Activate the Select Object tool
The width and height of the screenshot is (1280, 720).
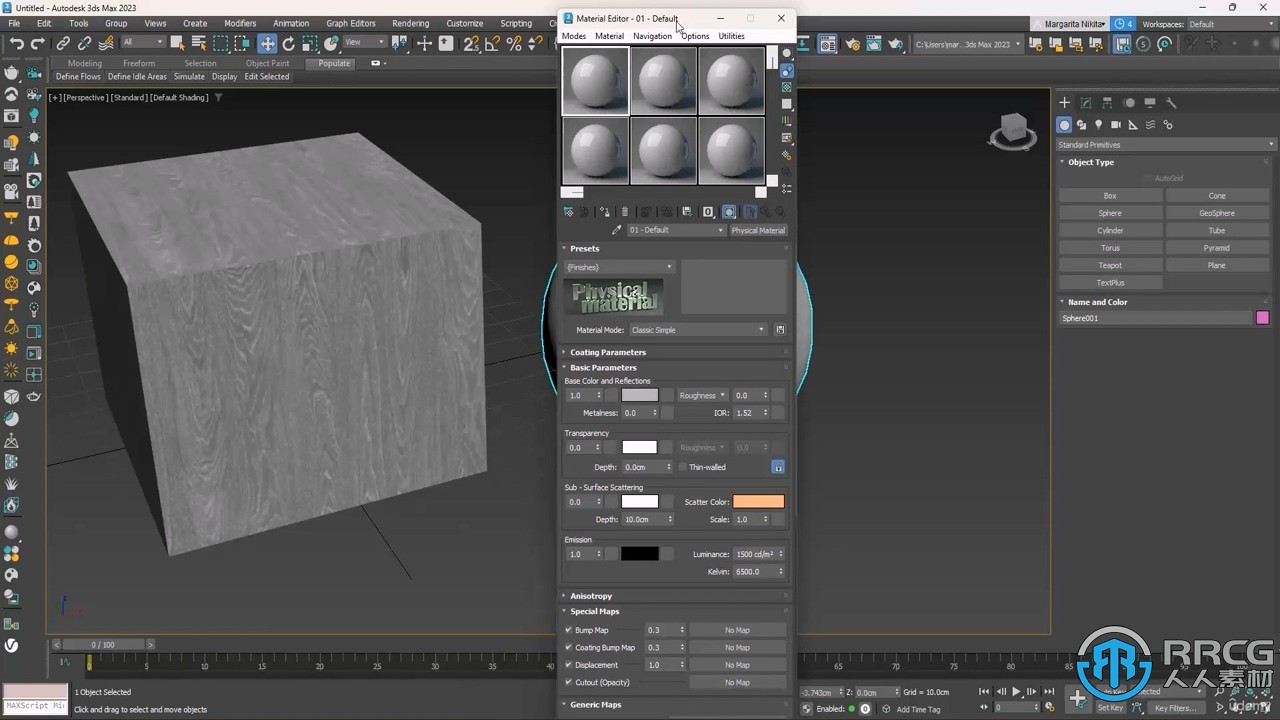[177, 43]
